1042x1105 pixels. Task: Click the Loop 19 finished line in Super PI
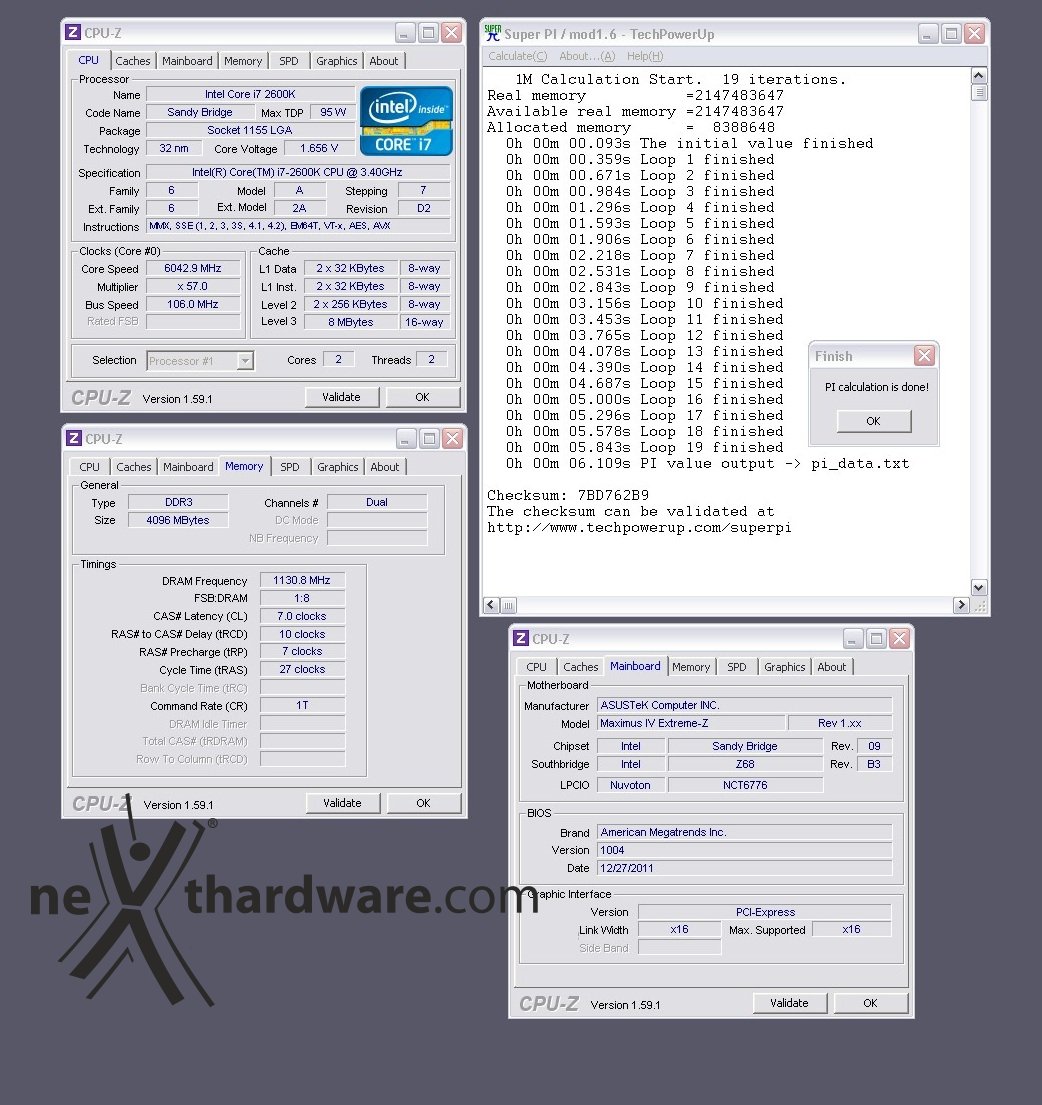point(644,447)
